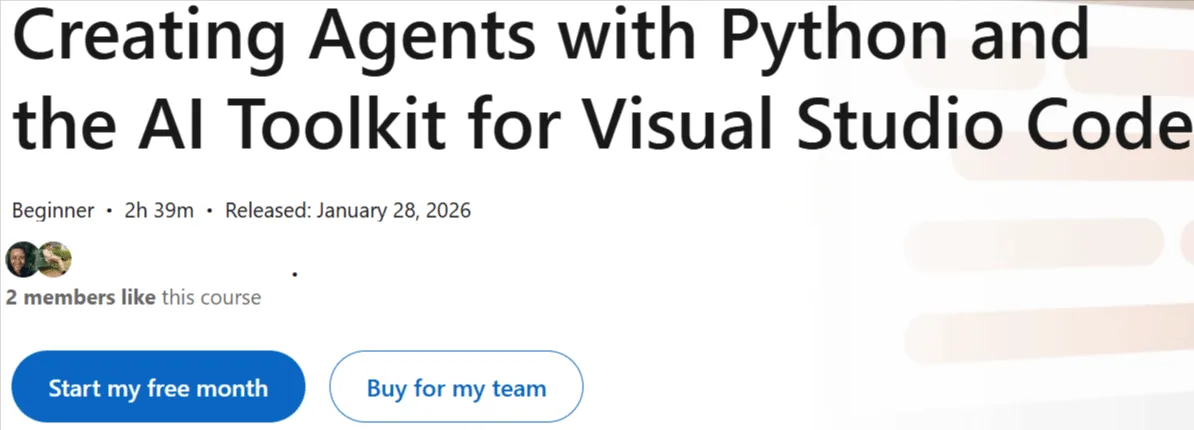Click the Beginner level label

53,211
